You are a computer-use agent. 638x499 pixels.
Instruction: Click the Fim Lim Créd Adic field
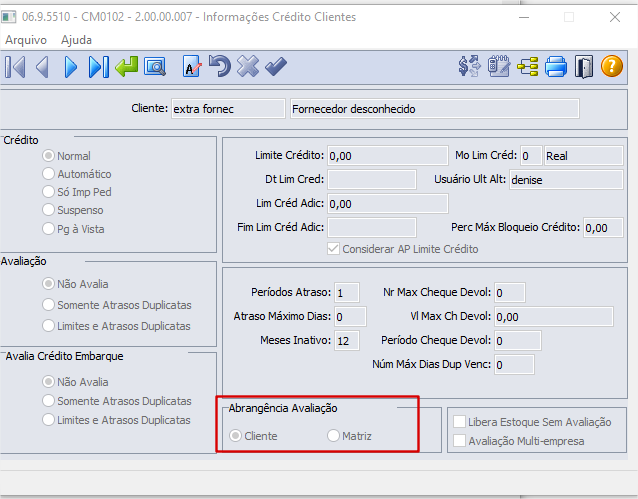pyautogui.click(x=372, y=227)
